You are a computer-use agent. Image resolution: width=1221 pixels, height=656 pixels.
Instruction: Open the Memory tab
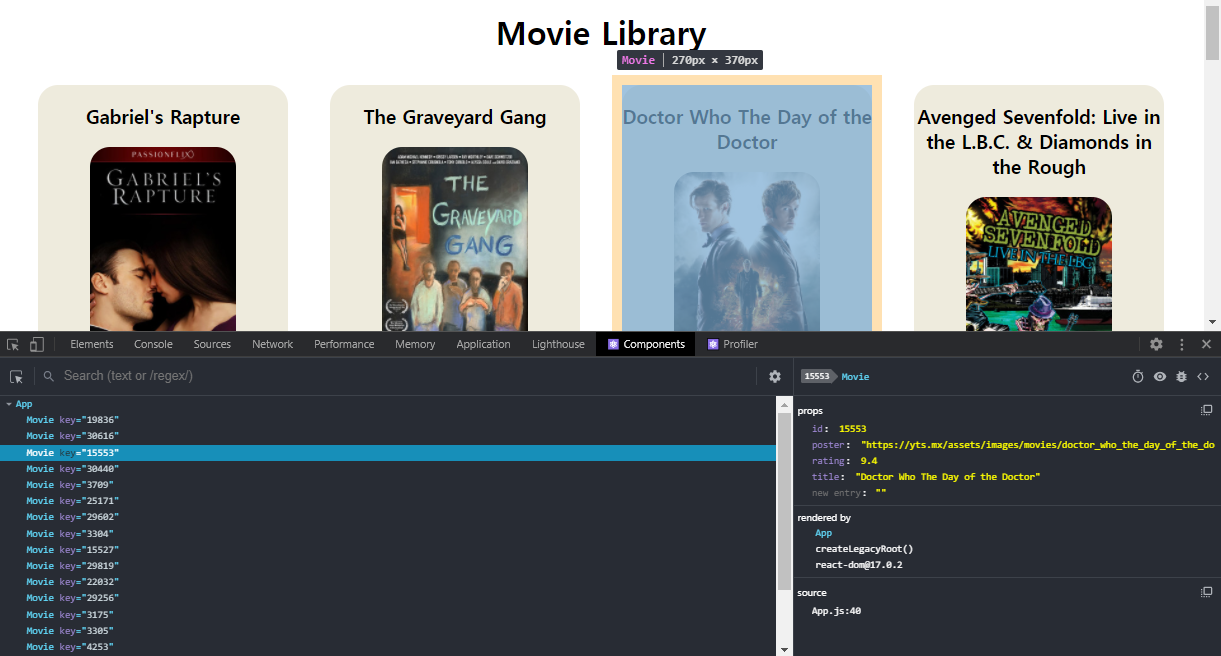pyautogui.click(x=415, y=344)
